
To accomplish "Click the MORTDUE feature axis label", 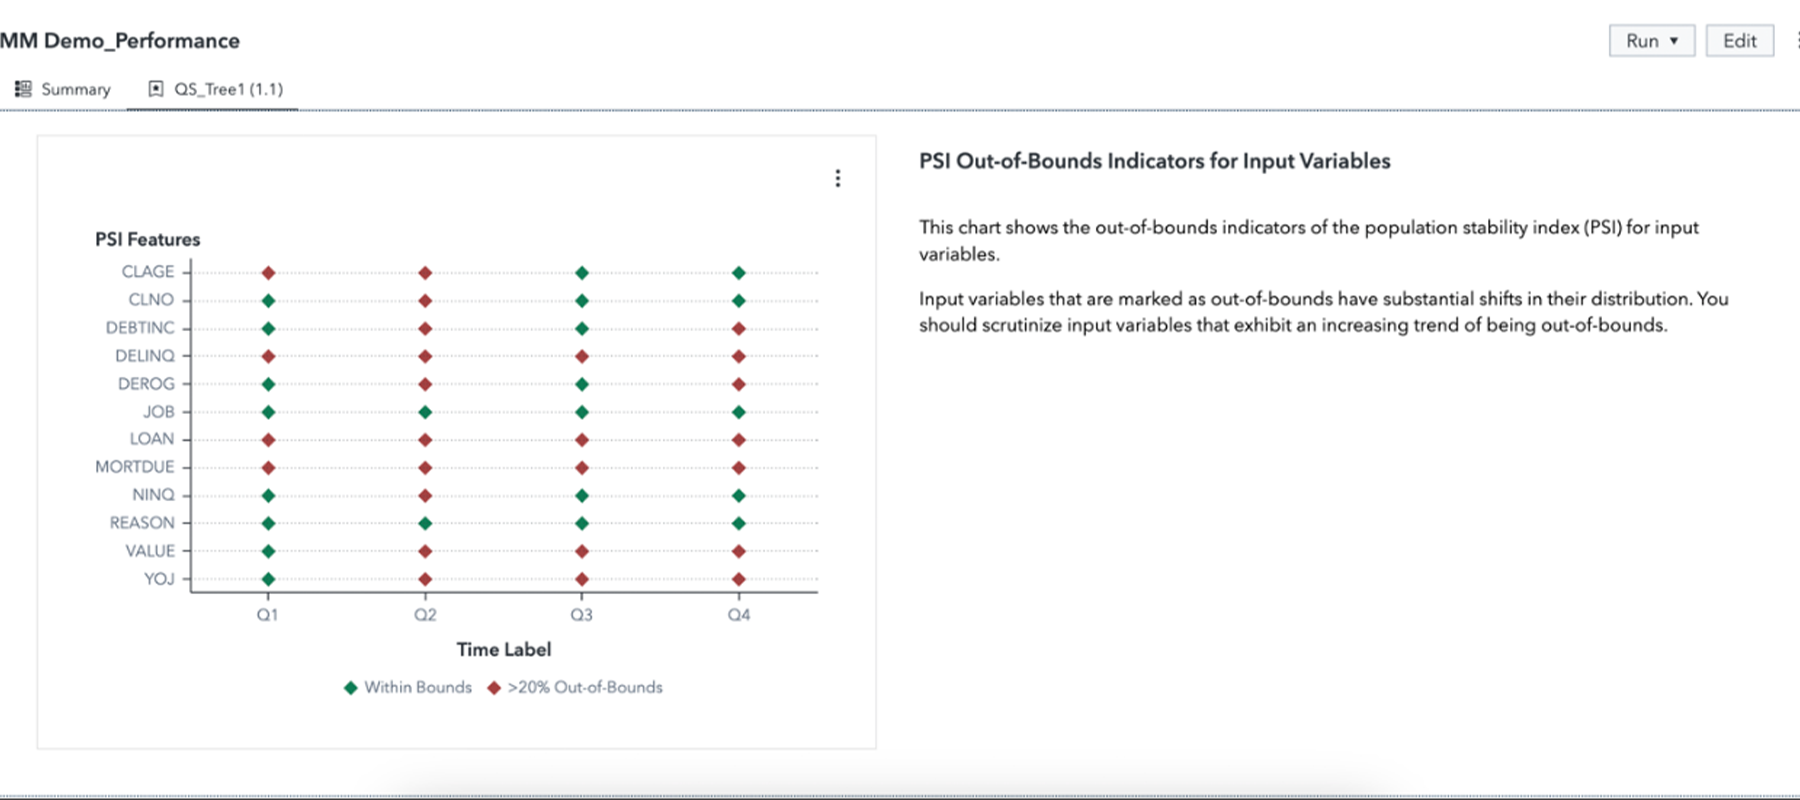I will click(135, 467).
